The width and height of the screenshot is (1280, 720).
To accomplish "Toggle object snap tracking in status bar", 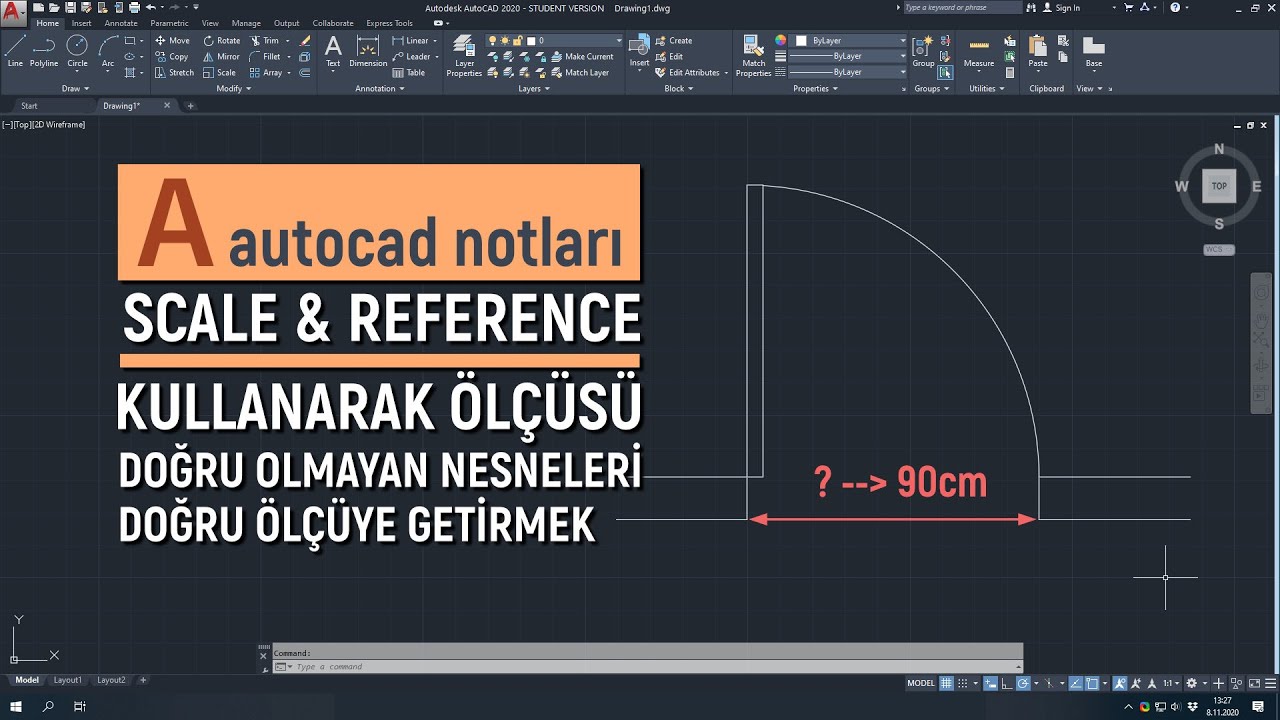I will click(x=1073, y=683).
